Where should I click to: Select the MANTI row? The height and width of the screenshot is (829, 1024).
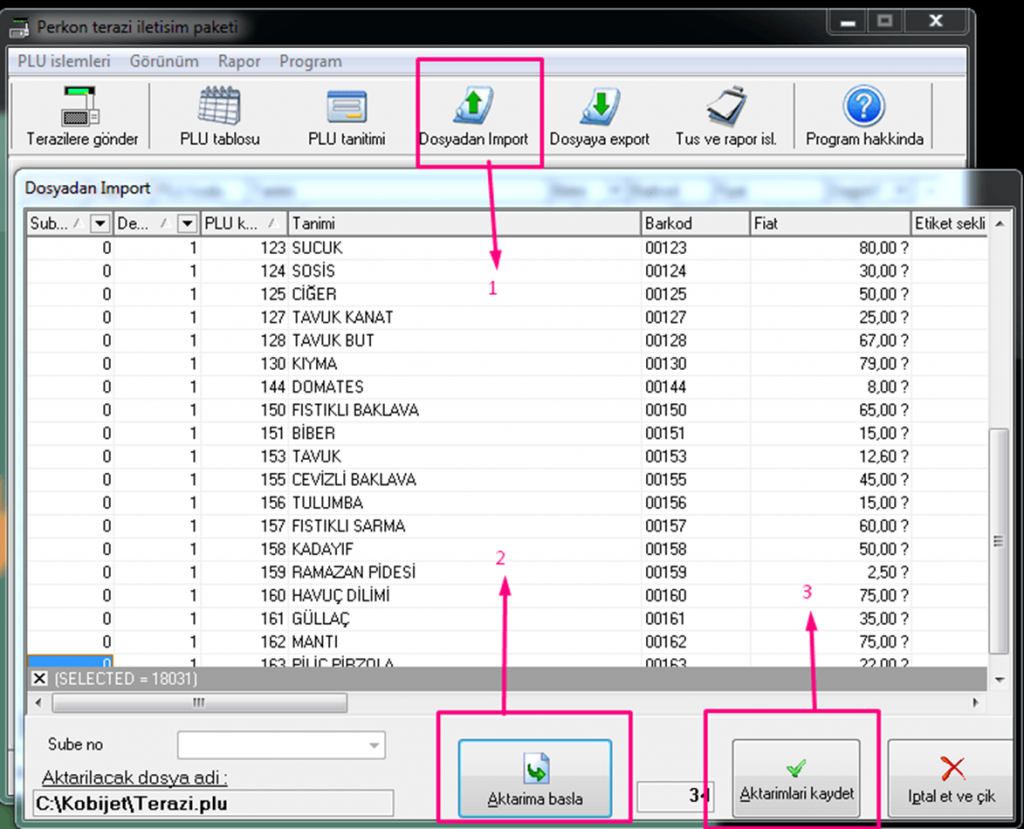(507, 642)
